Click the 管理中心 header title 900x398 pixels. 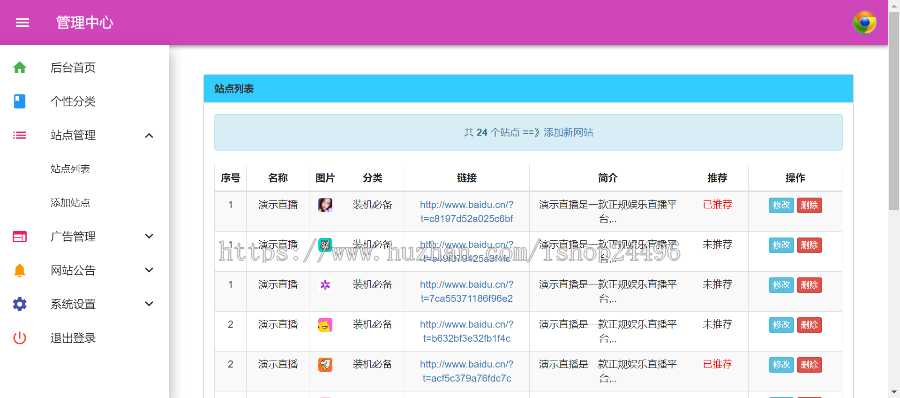pos(84,22)
